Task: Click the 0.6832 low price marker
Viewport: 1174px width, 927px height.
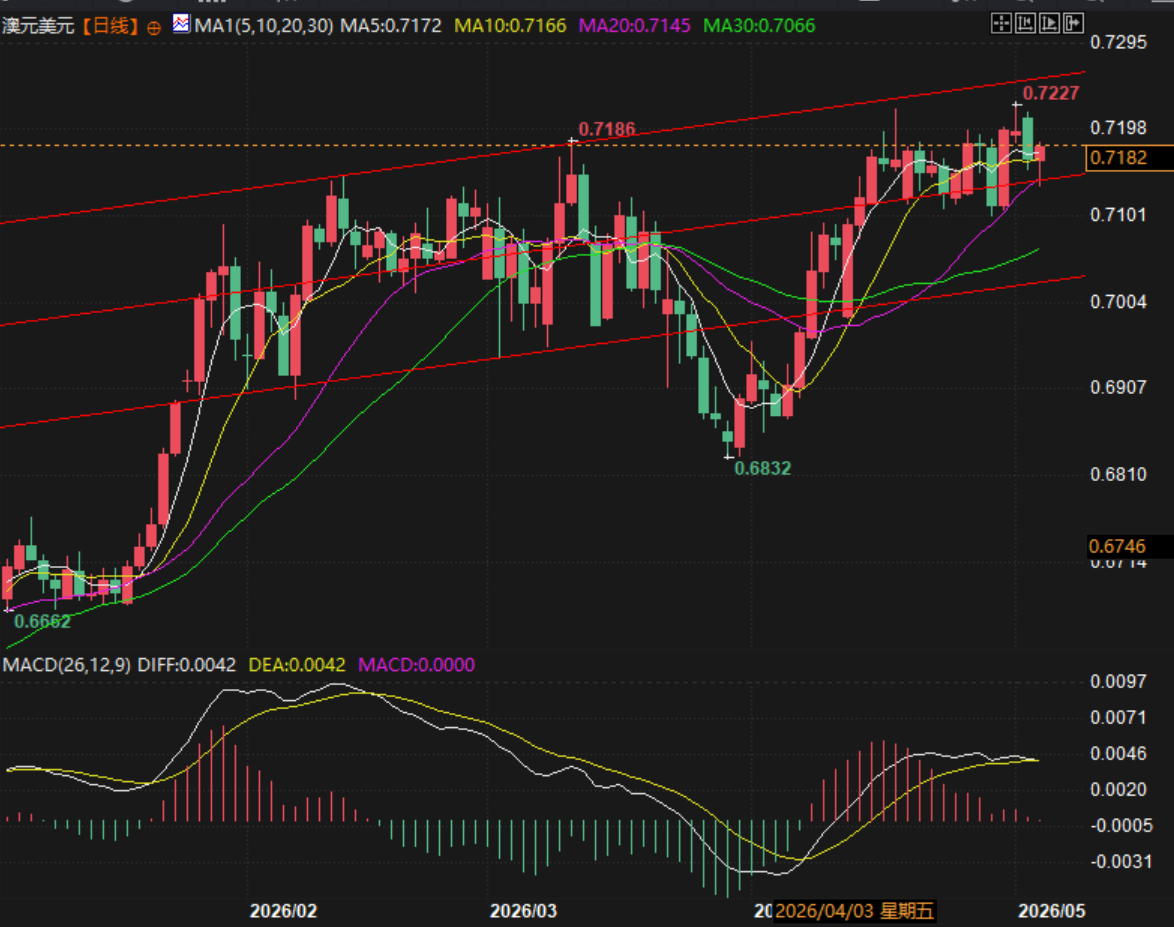Action: 762,469
